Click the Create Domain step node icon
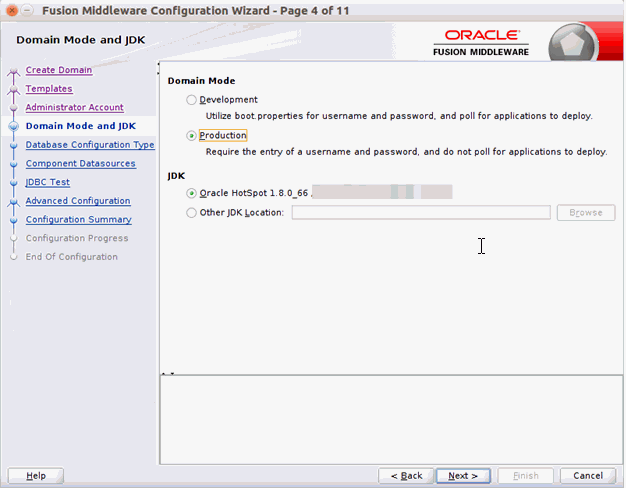Image resolution: width=626 pixels, height=488 pixels. pyautogui.click(x=14, y=71)
